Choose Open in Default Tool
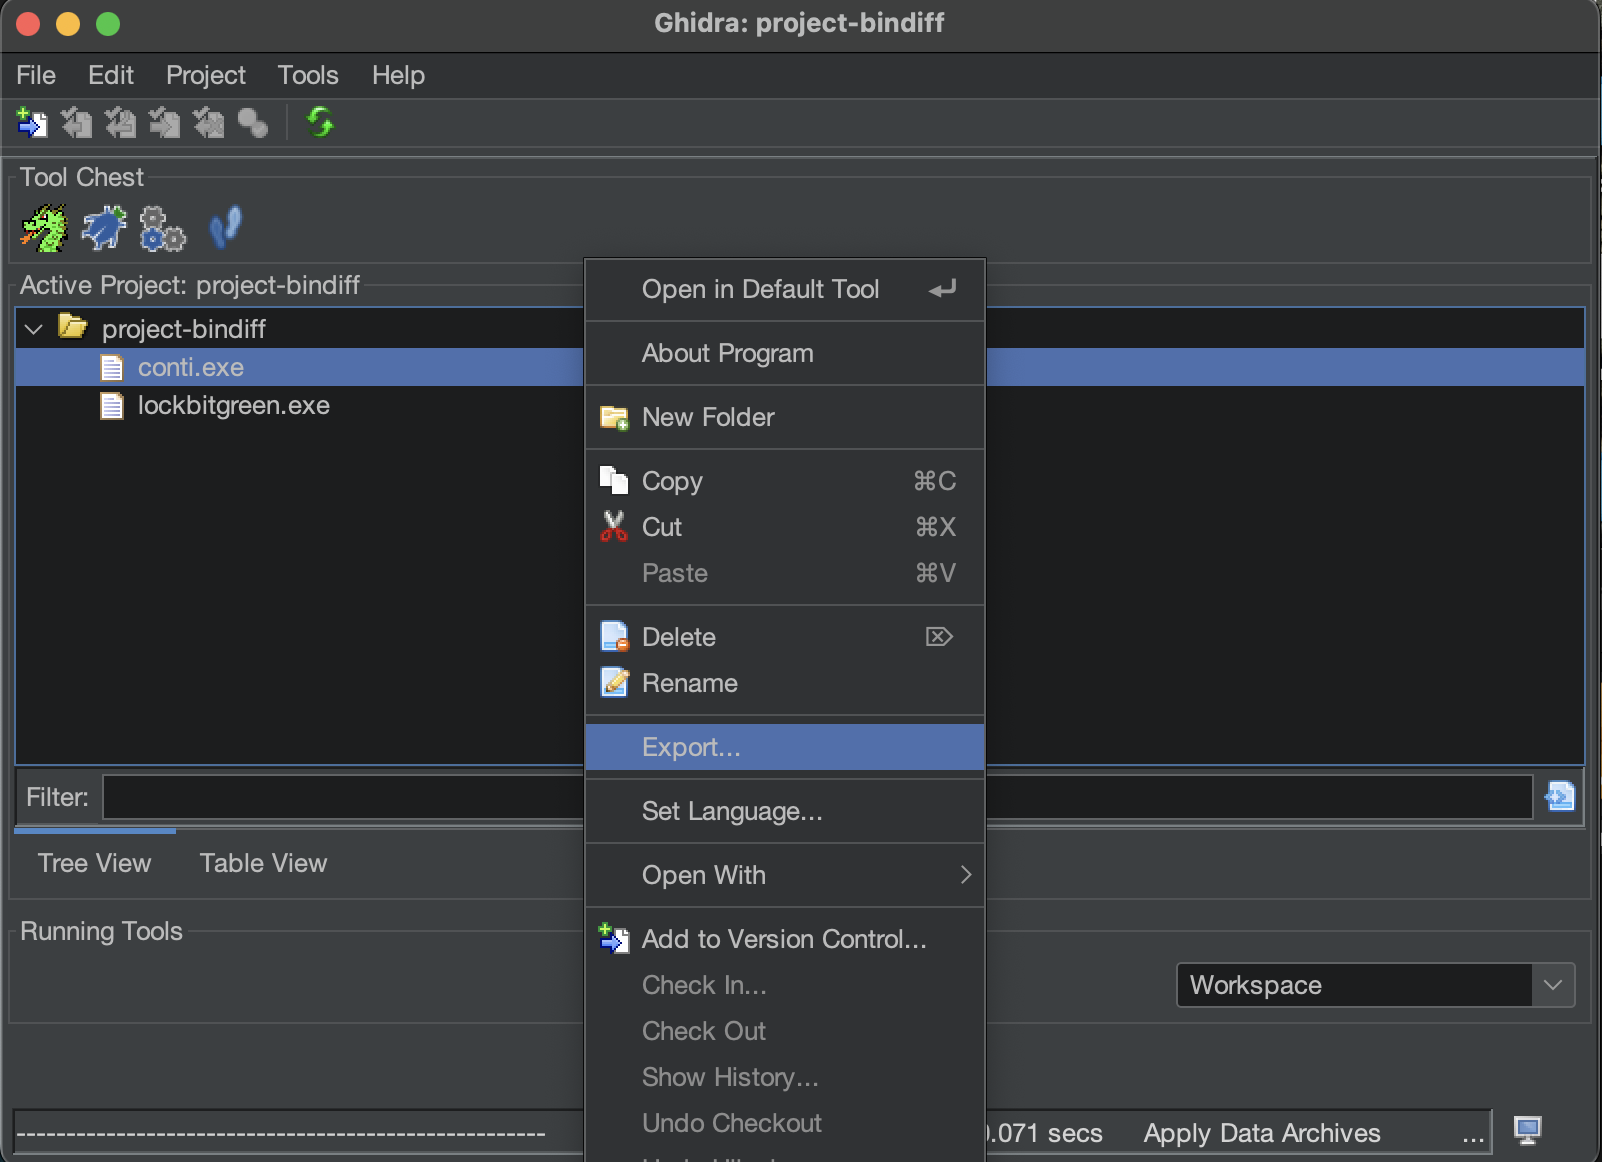Screen dimensions: 1602x1162 (x=785, y=289)
